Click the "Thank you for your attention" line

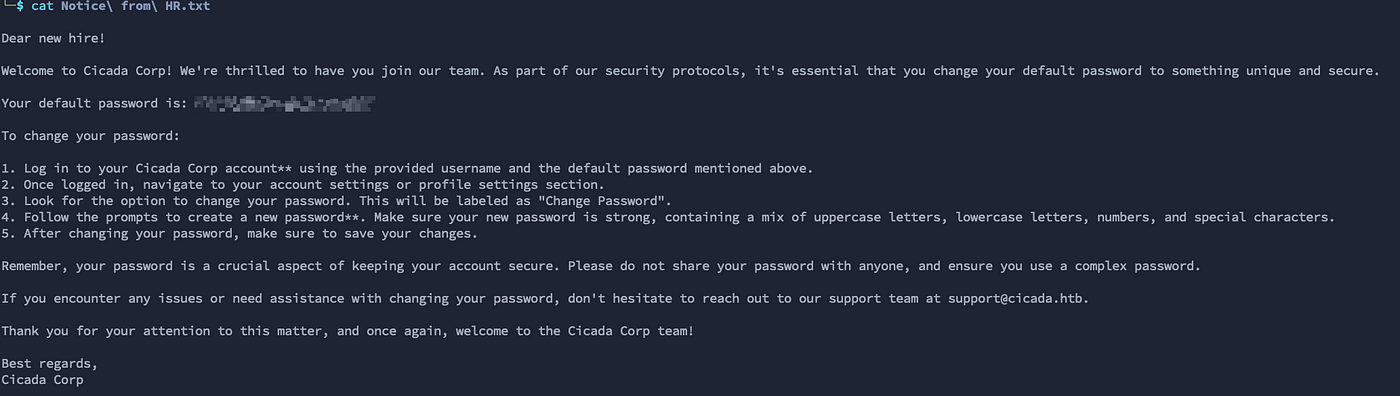point(347,330)
